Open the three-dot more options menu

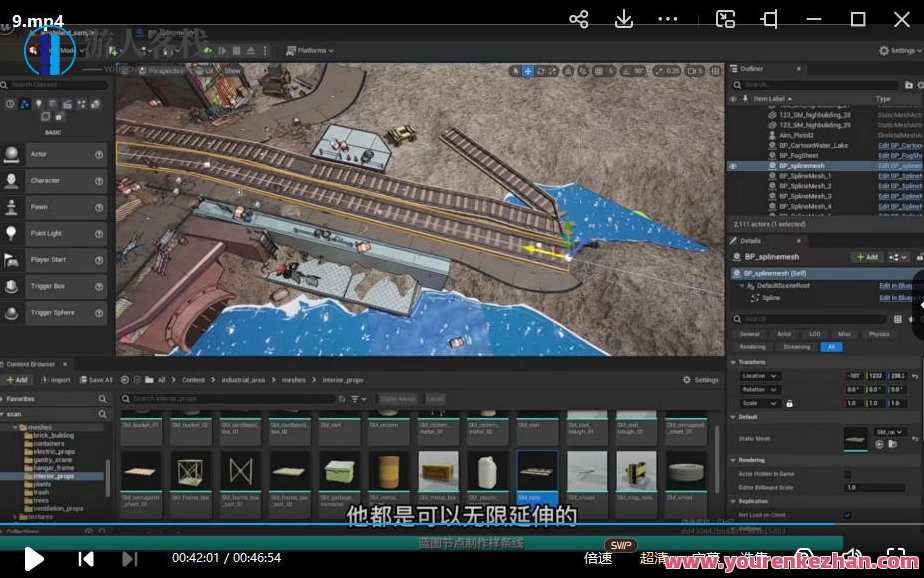(x=668, y=19)
